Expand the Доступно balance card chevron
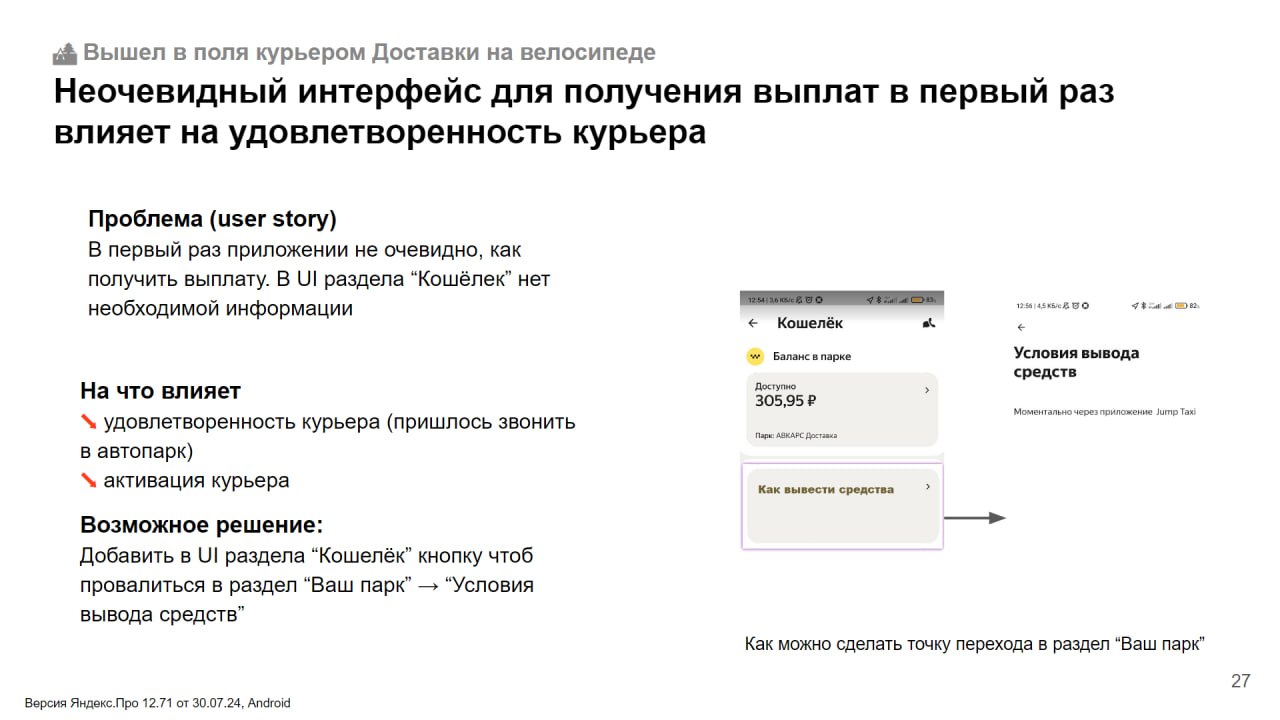Screen dimensions: 1280x720 click(927, 390)
